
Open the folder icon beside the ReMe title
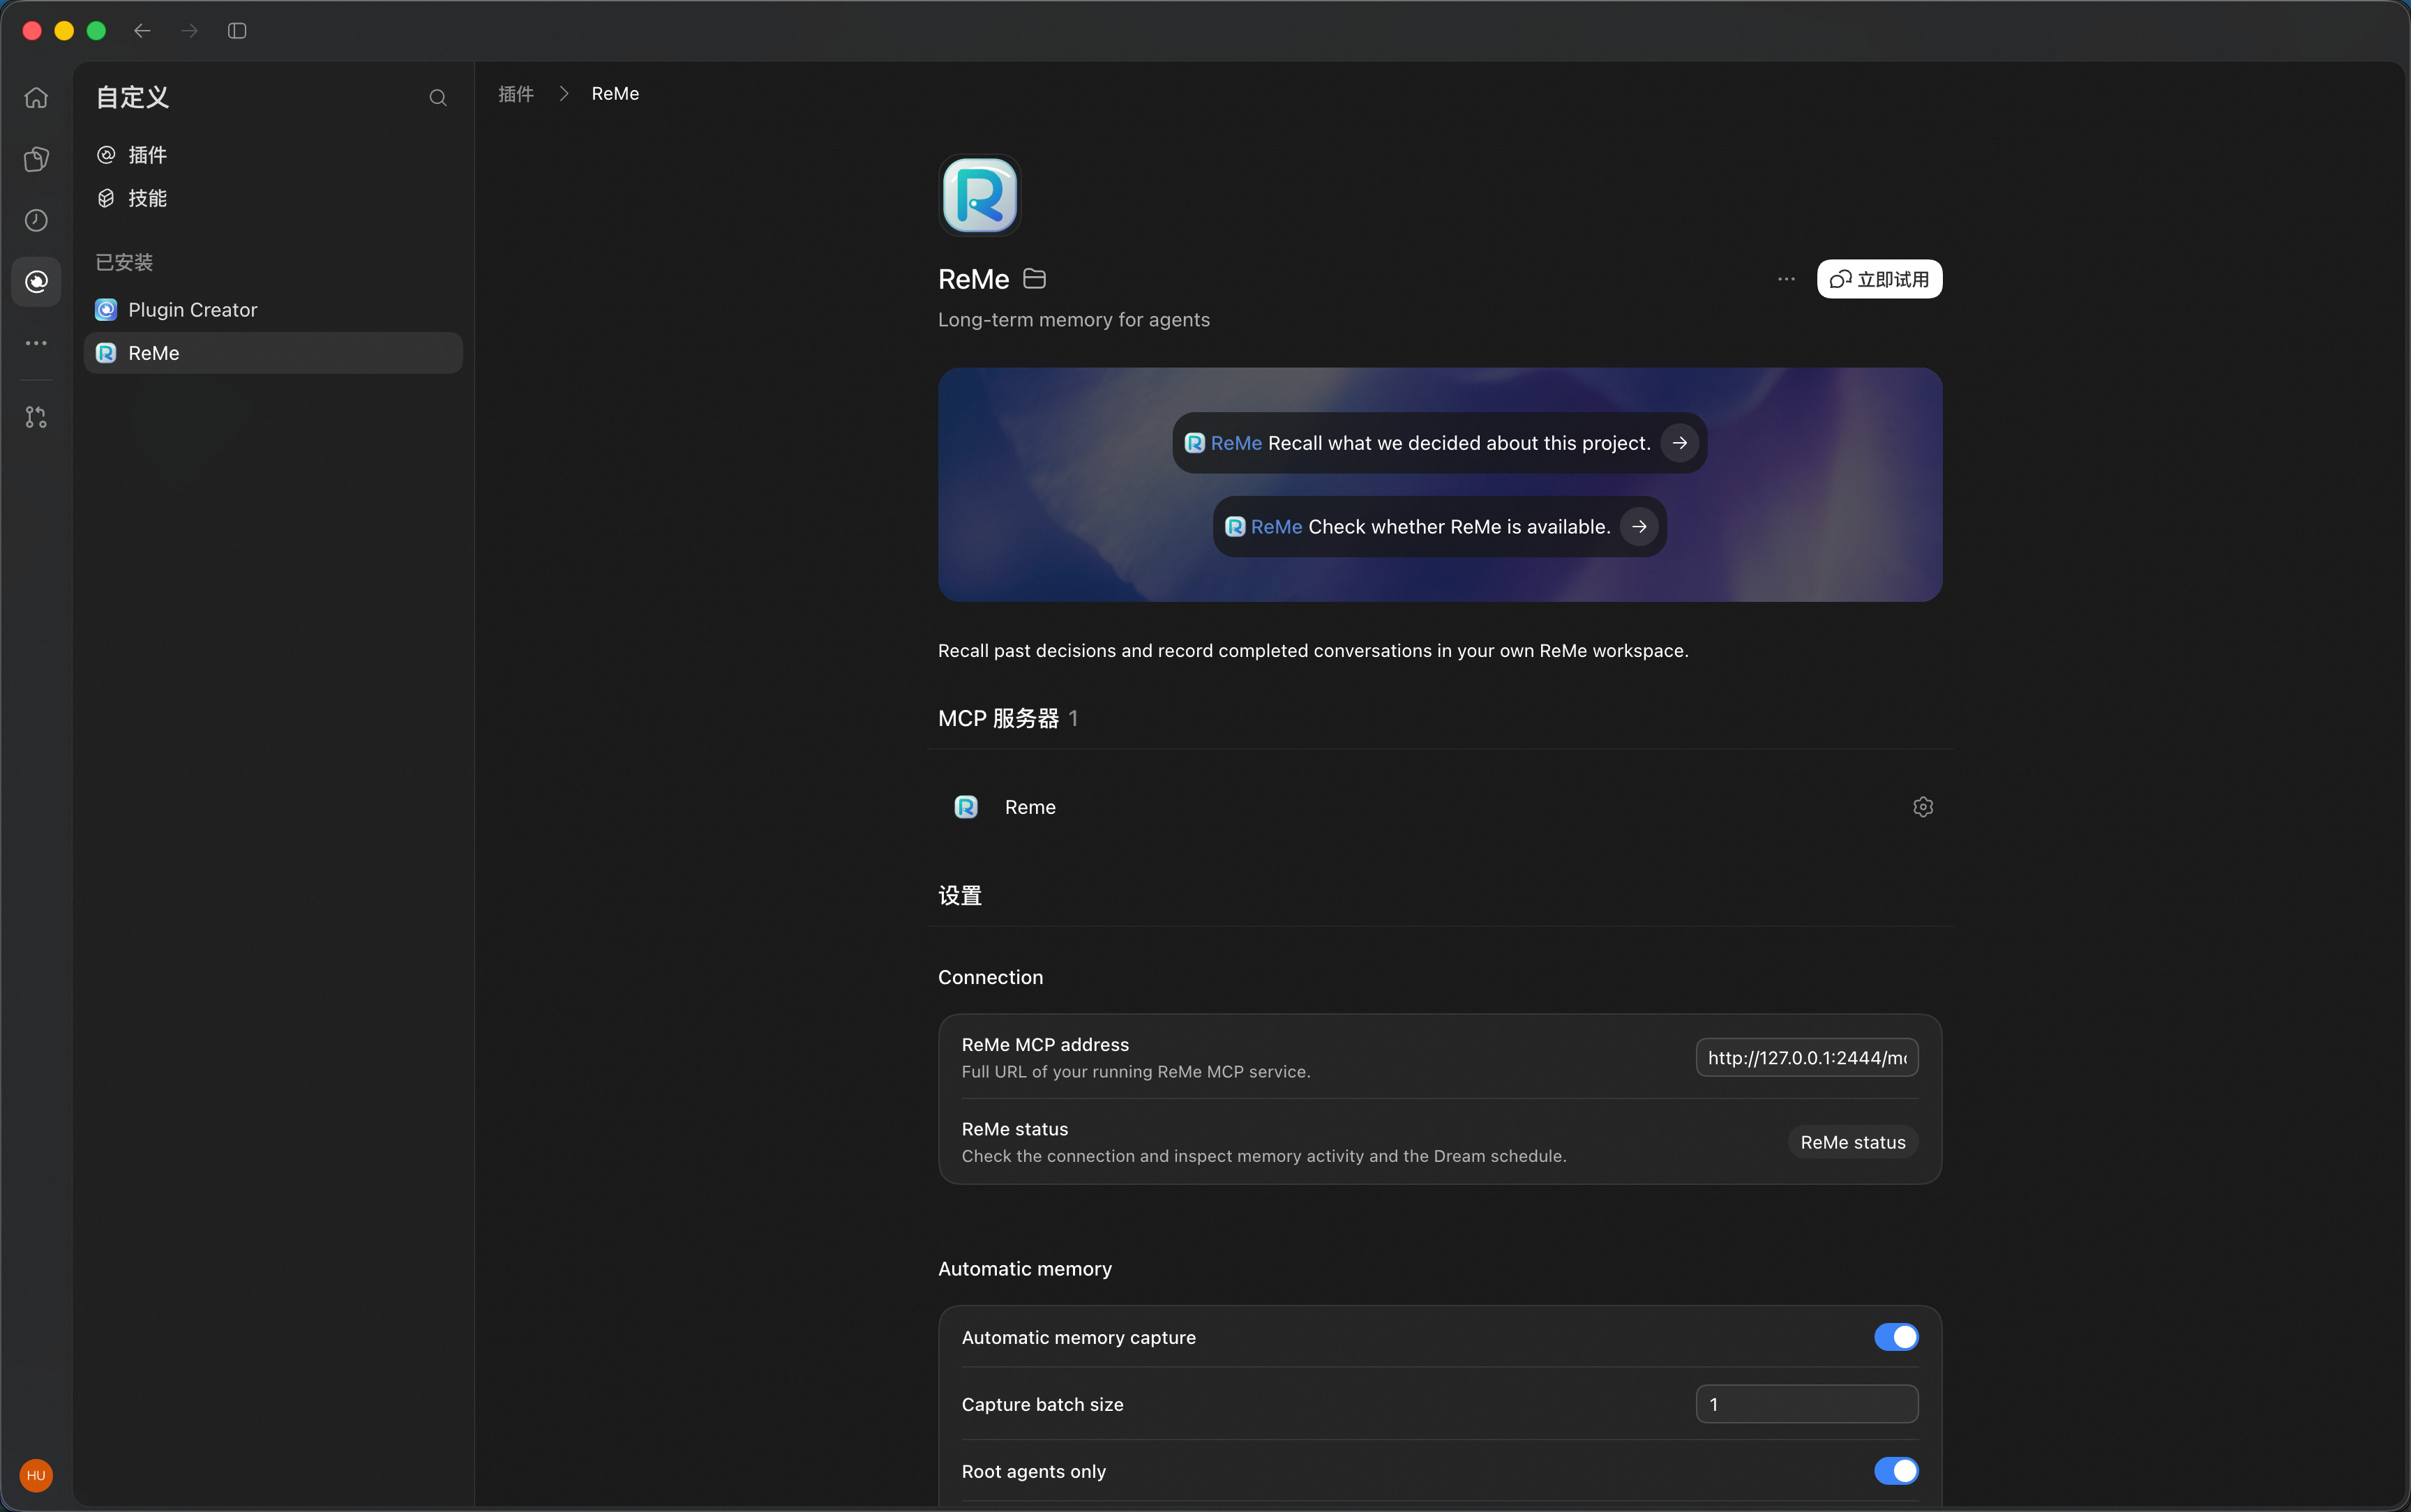click(x=1035, y=279)
